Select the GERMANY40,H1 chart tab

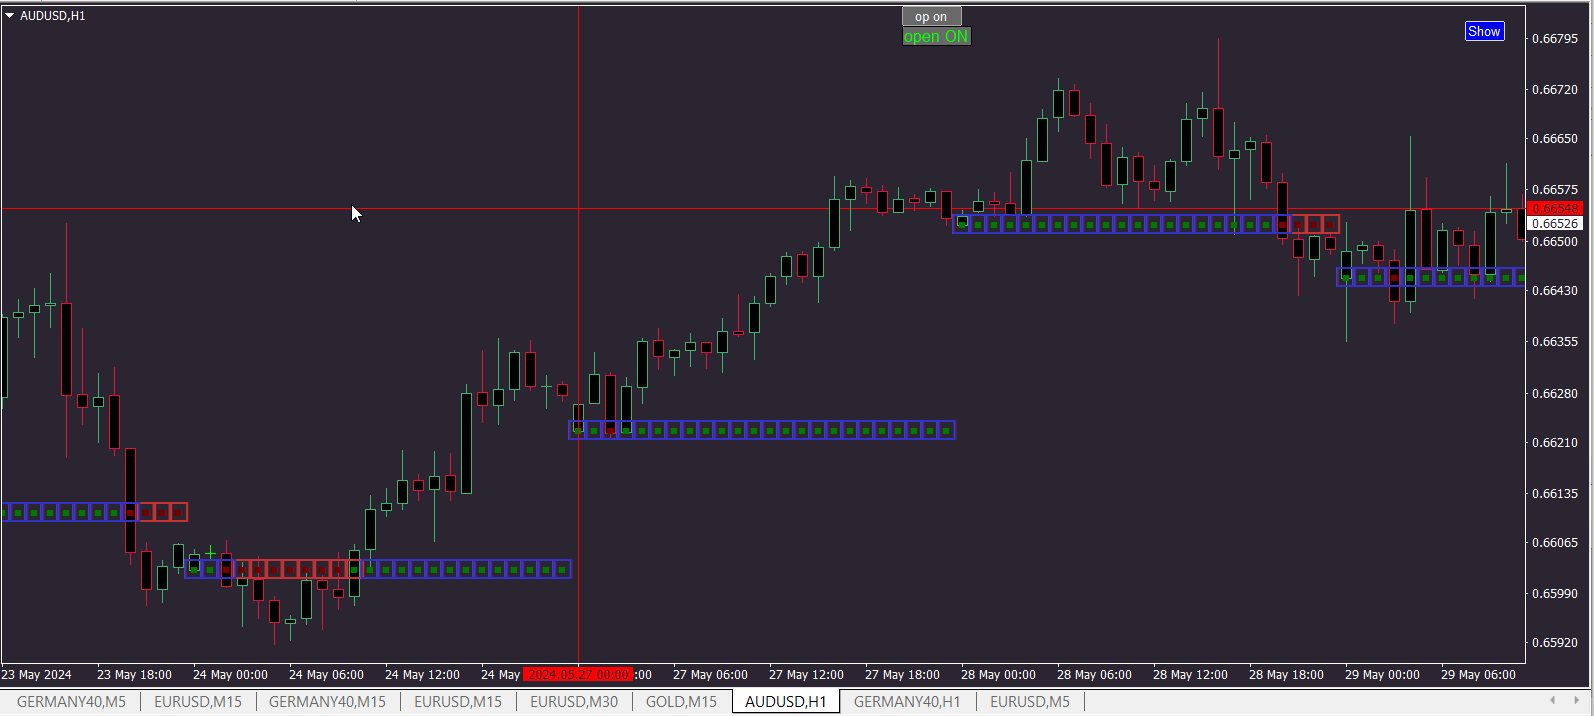pyautogui.click(x=907, y=701)
